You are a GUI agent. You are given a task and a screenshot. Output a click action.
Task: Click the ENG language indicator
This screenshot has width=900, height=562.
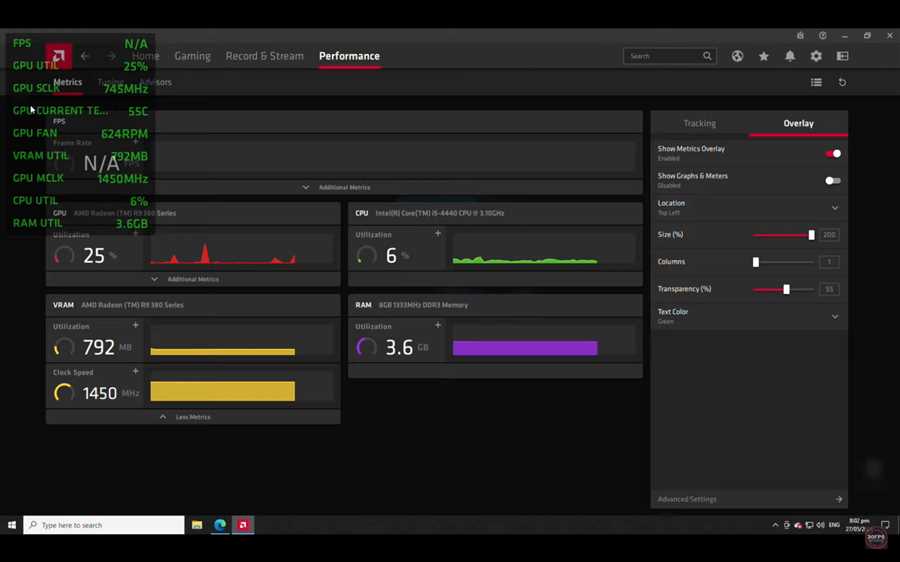[x=834, y=525]
